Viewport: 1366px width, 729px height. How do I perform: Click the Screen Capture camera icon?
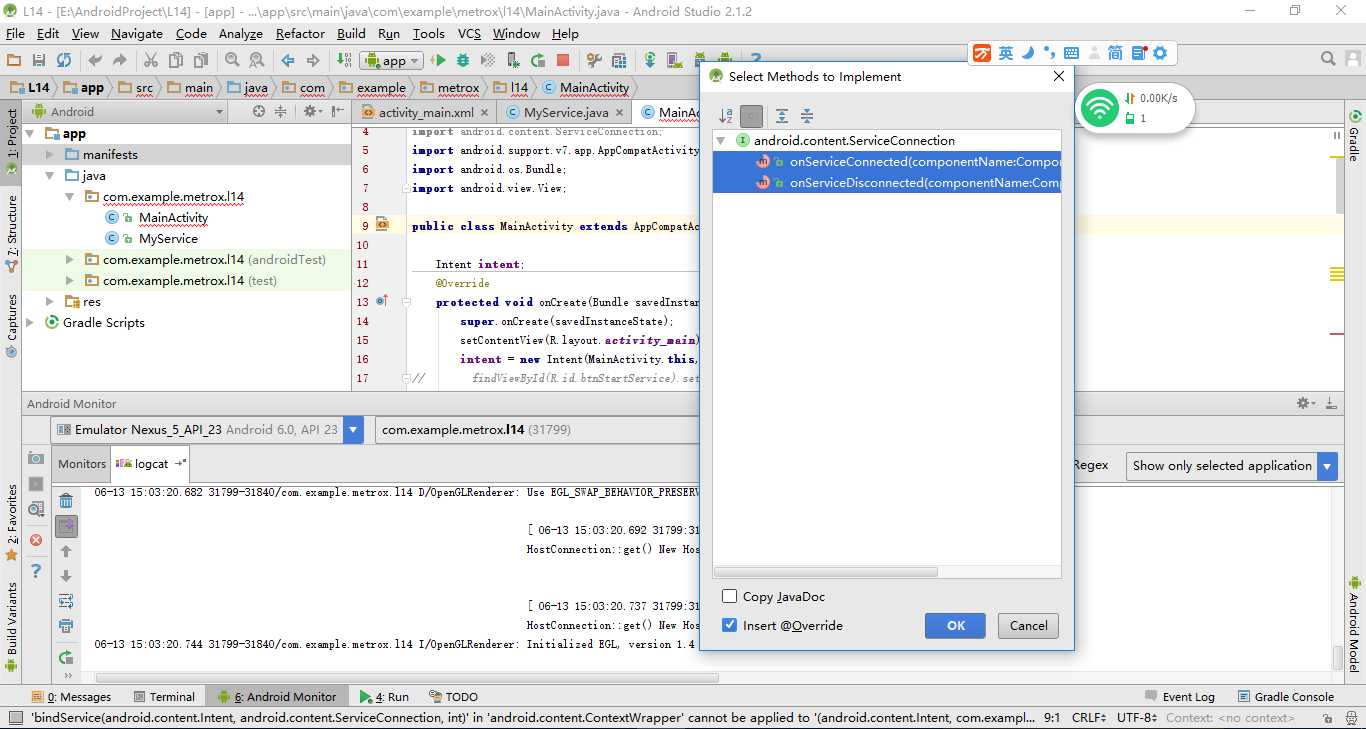click(36, 458)
